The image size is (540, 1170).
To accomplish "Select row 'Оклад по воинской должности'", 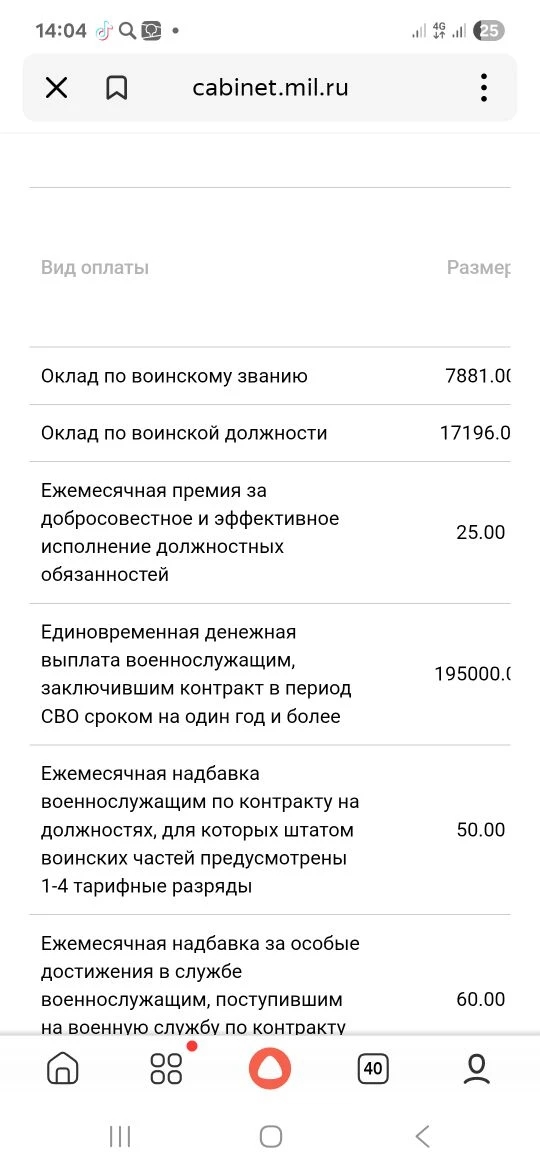I will (x=270, y=433).
